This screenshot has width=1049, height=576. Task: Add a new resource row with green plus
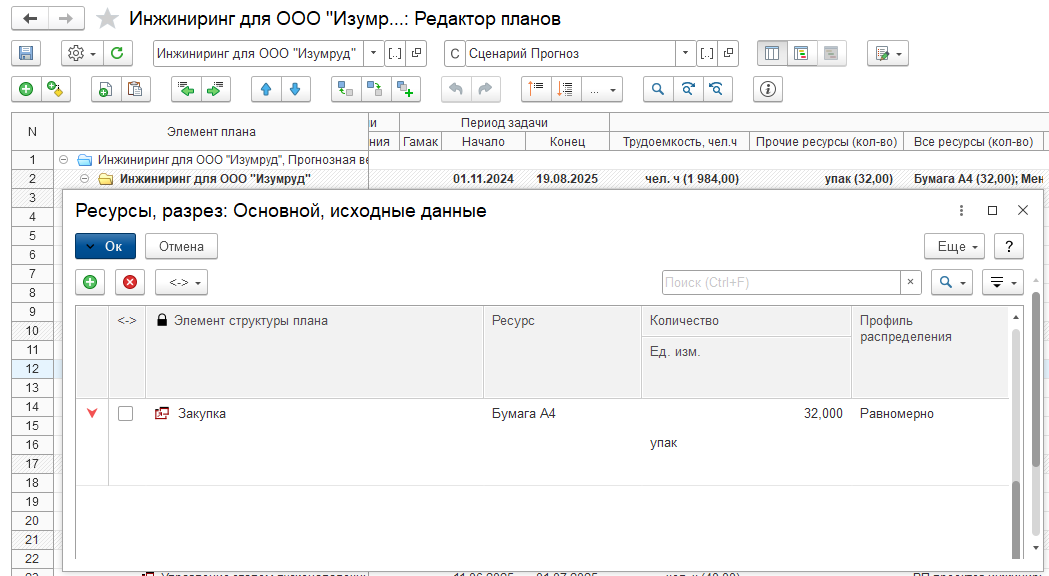[90, 283]
